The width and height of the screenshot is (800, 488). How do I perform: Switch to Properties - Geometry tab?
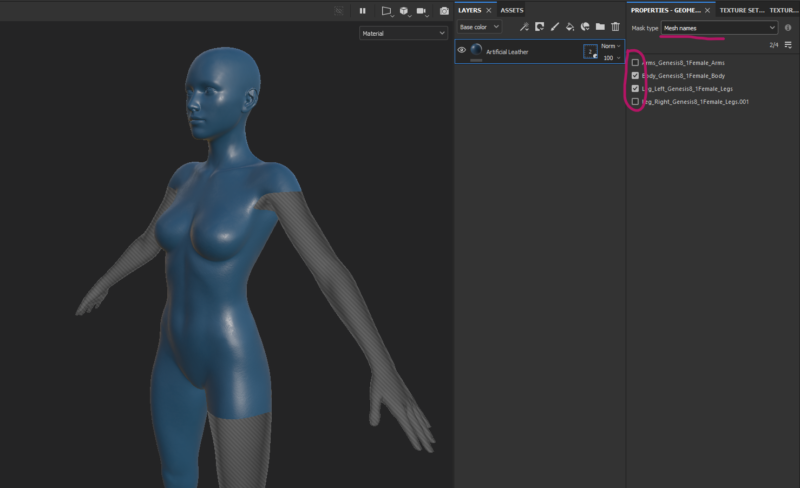click(x=665, y=10)
